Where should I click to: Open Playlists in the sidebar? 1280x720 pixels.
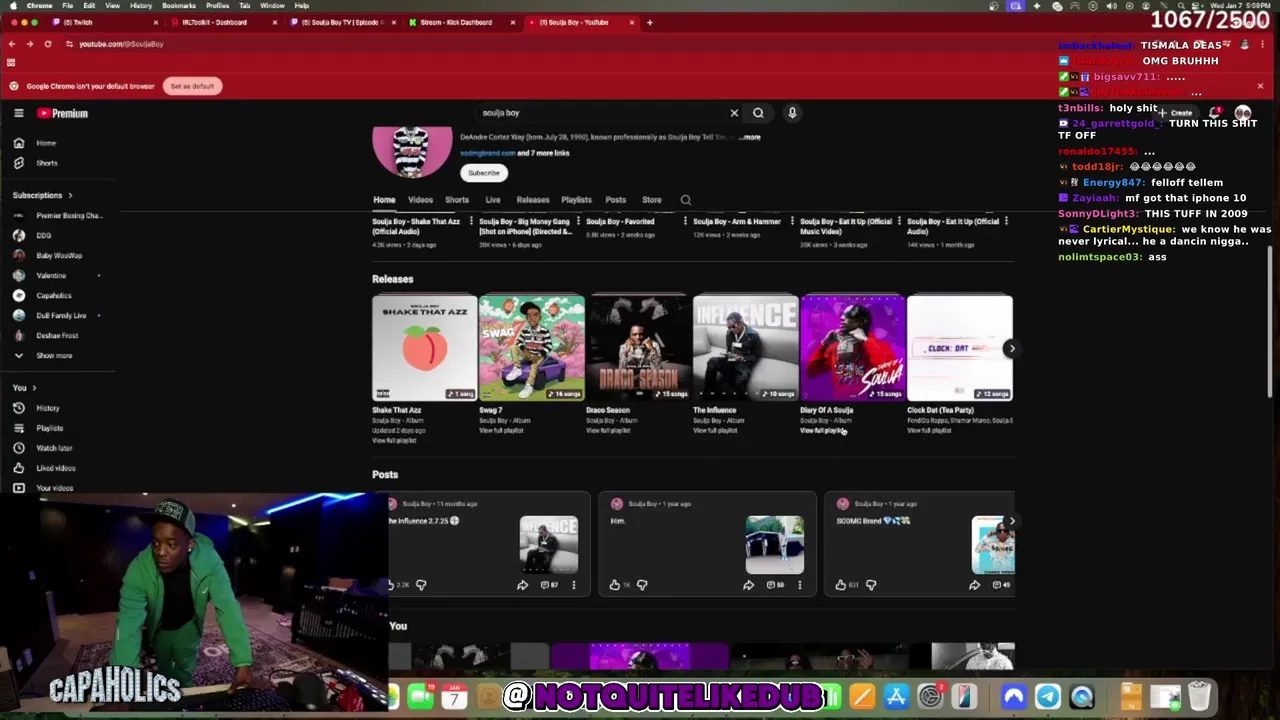(x=56, y=428)
